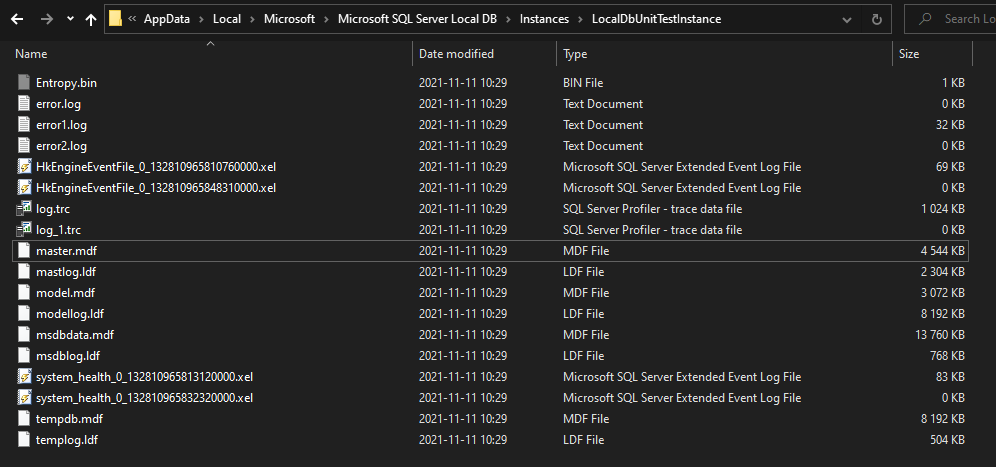Navigate to Microsoft SQL Server Local DB breadcrumb
This screenshot has height=467, width=996.
coord(417,19)
